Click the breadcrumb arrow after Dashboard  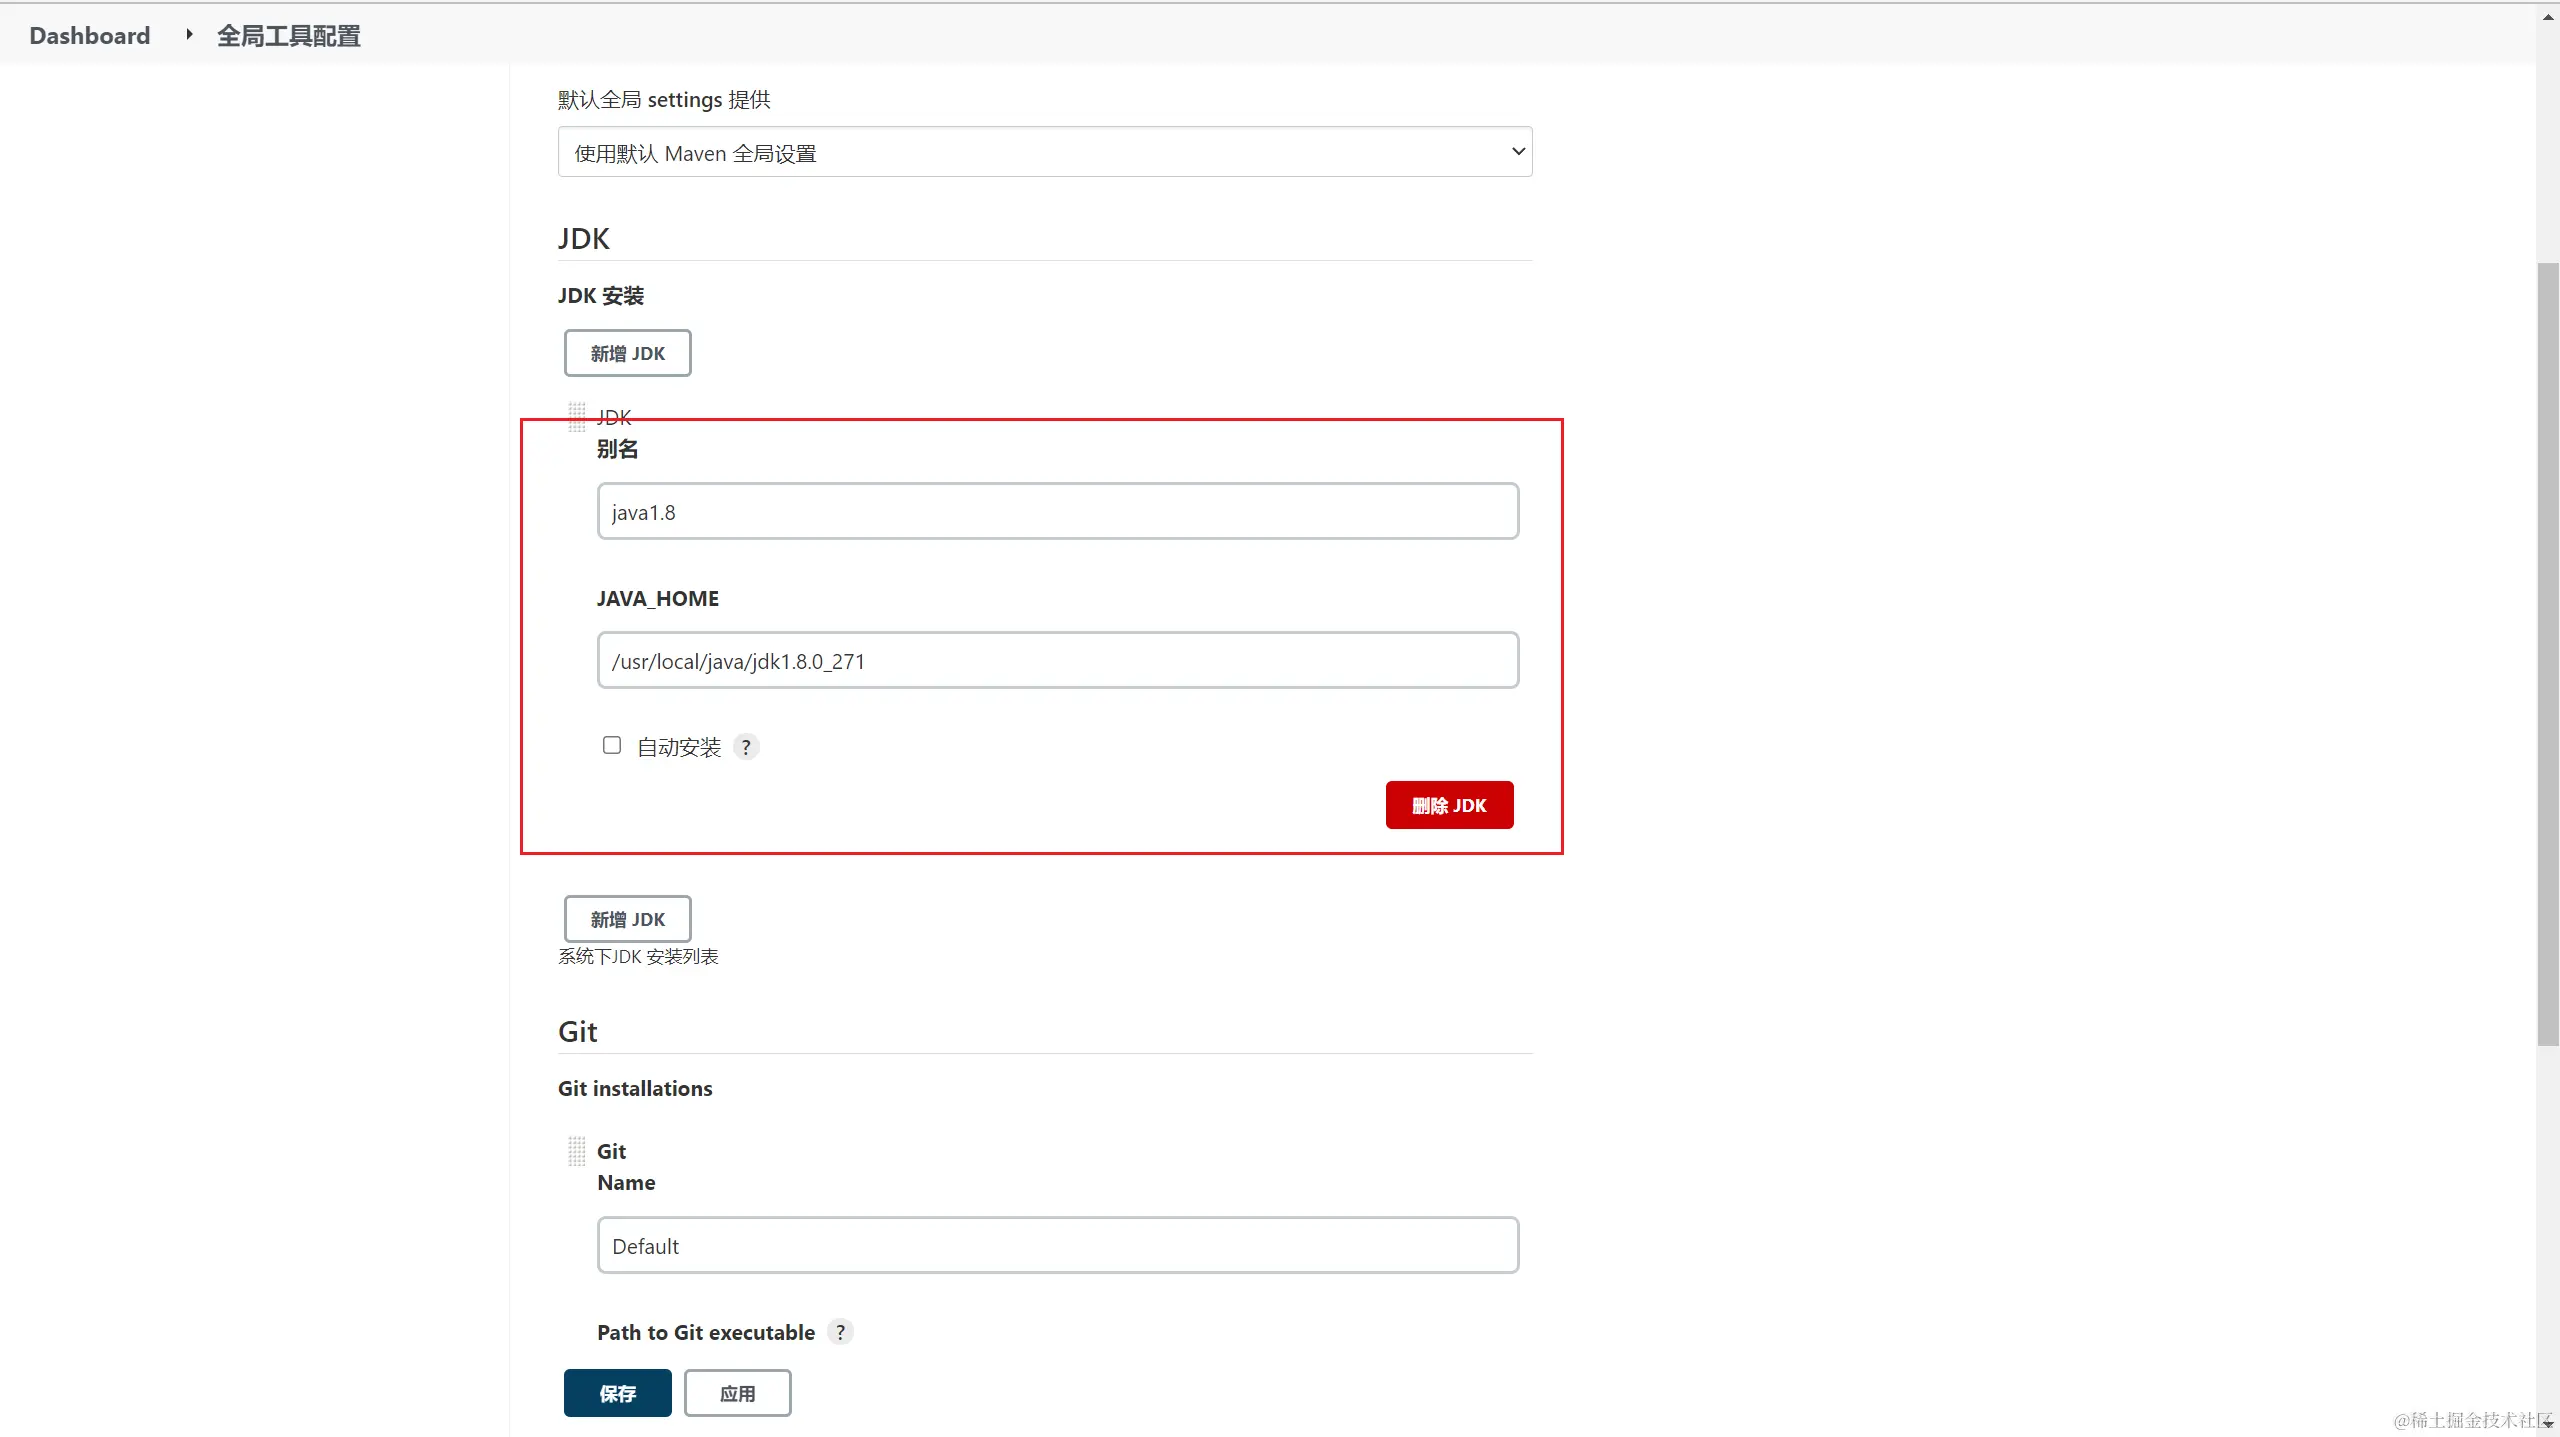(x=188, y=35)
